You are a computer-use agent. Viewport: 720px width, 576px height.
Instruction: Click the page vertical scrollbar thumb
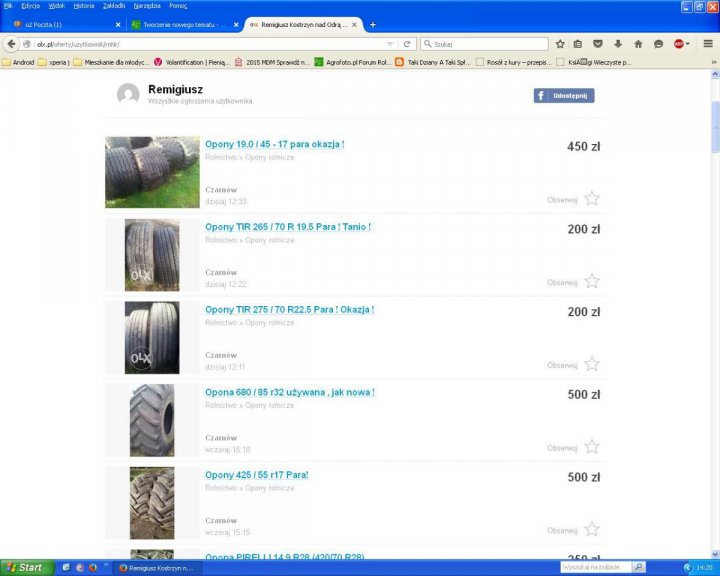point(714,126)
